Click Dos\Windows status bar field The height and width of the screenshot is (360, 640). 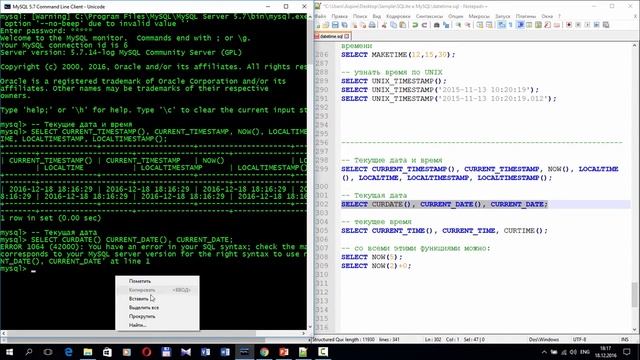(543, 340)
